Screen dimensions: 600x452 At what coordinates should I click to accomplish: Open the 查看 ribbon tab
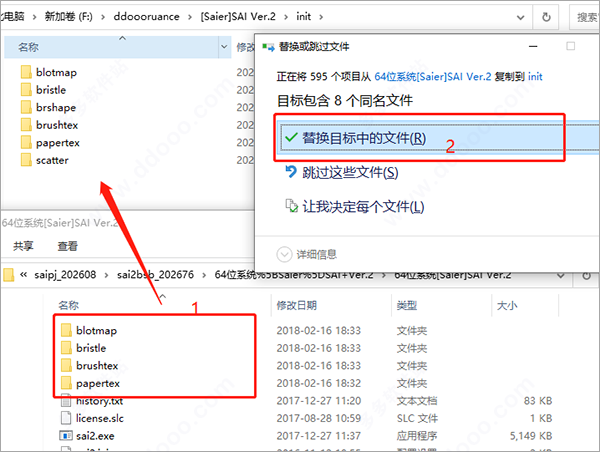[x=67, y=246]
